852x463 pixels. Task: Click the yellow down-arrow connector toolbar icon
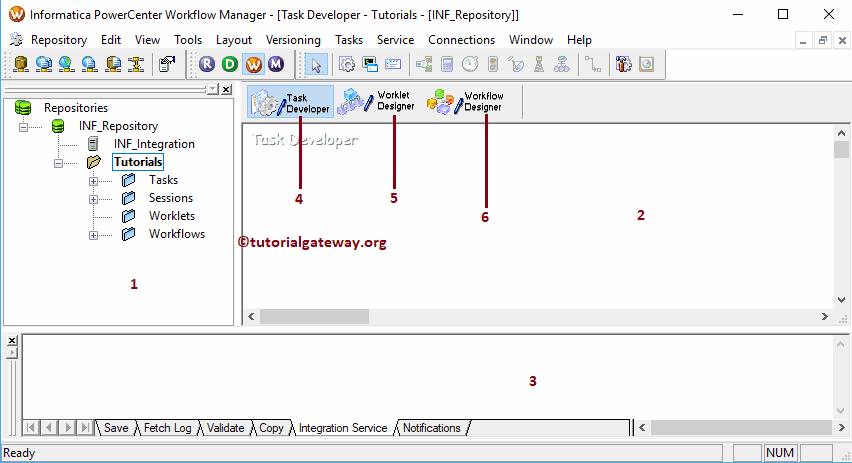[136, 64]
